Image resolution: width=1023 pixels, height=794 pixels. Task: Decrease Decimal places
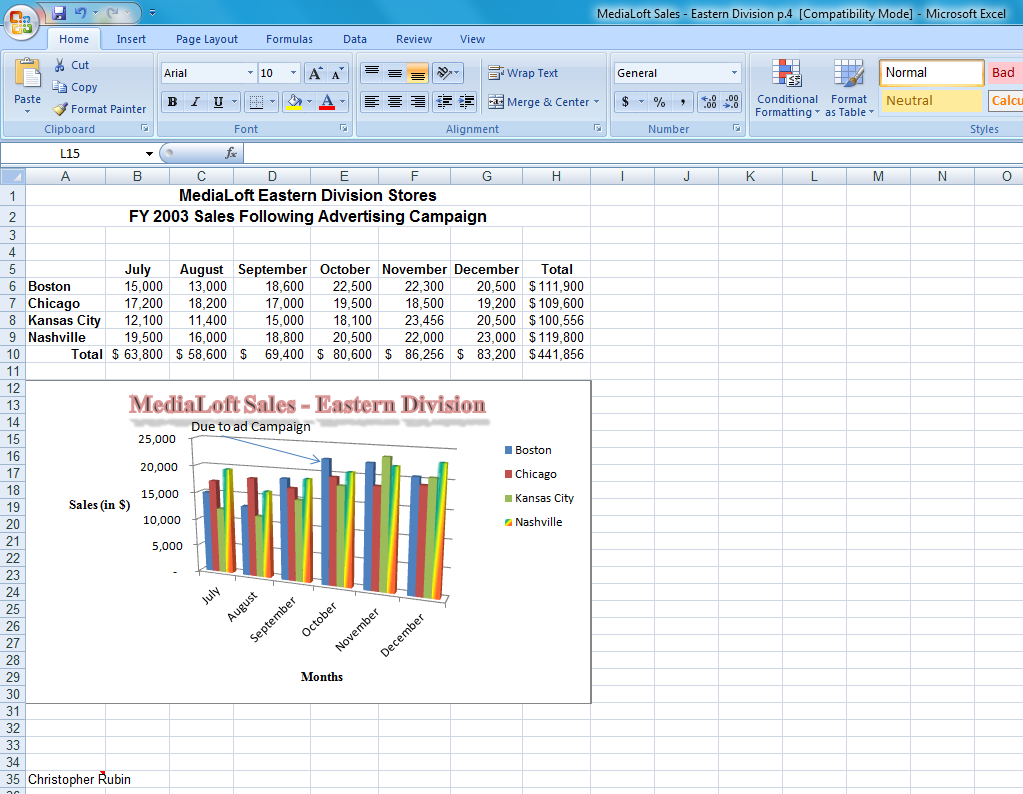coord(731,102)
